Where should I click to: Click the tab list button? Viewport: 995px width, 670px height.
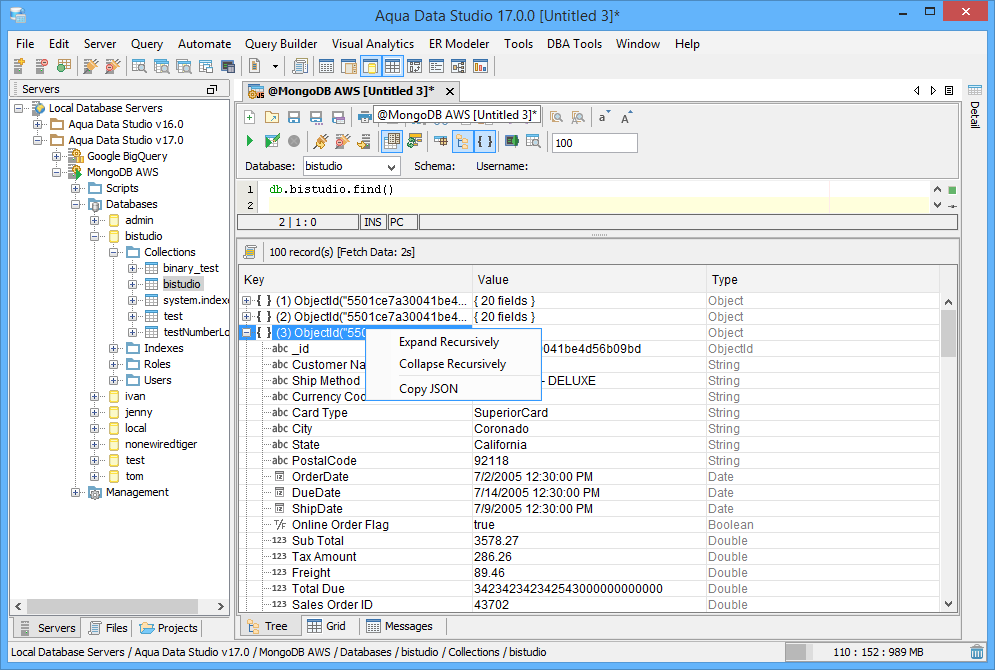click(949, 91)
